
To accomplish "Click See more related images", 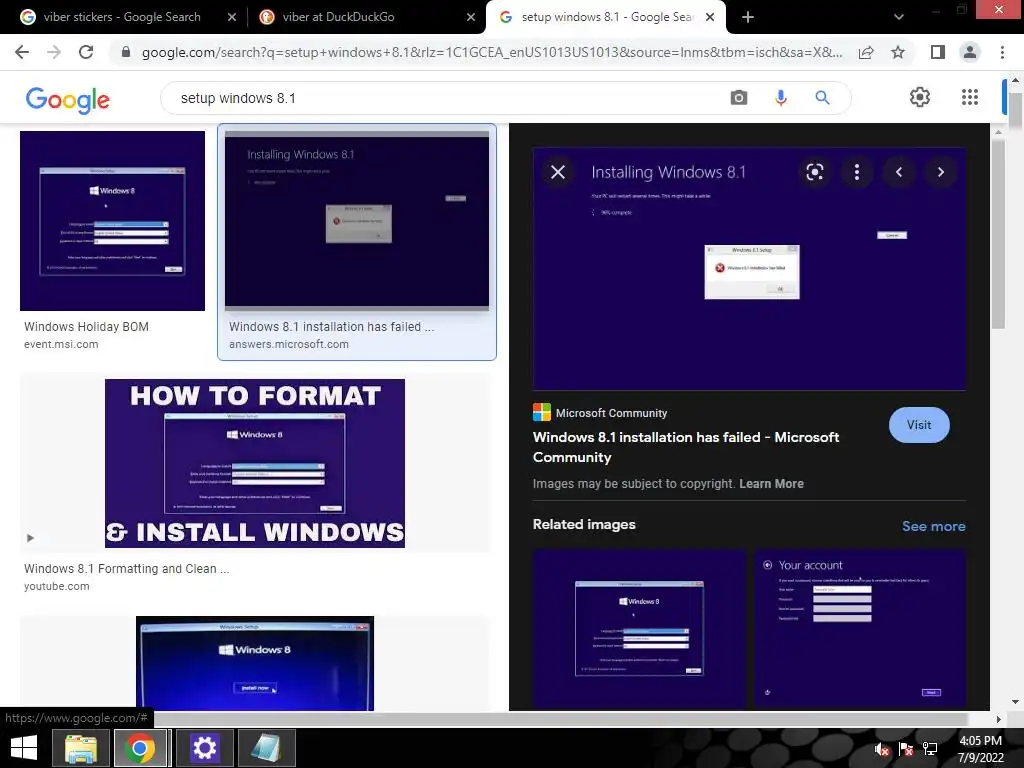I will [933, 526].
